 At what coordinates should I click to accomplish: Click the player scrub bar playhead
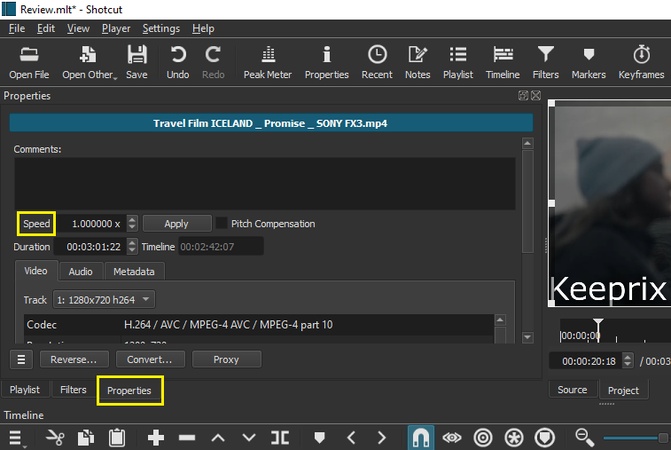598,329
